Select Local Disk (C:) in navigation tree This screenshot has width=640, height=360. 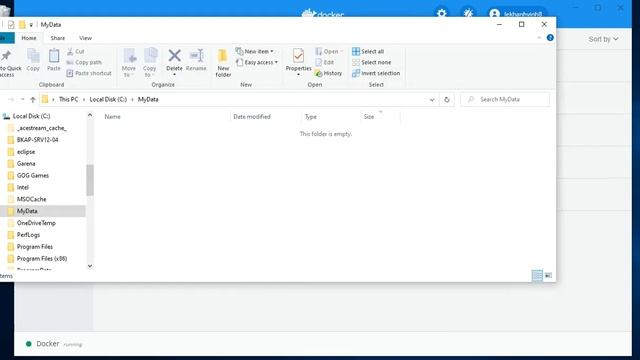[x=31, y=116]
